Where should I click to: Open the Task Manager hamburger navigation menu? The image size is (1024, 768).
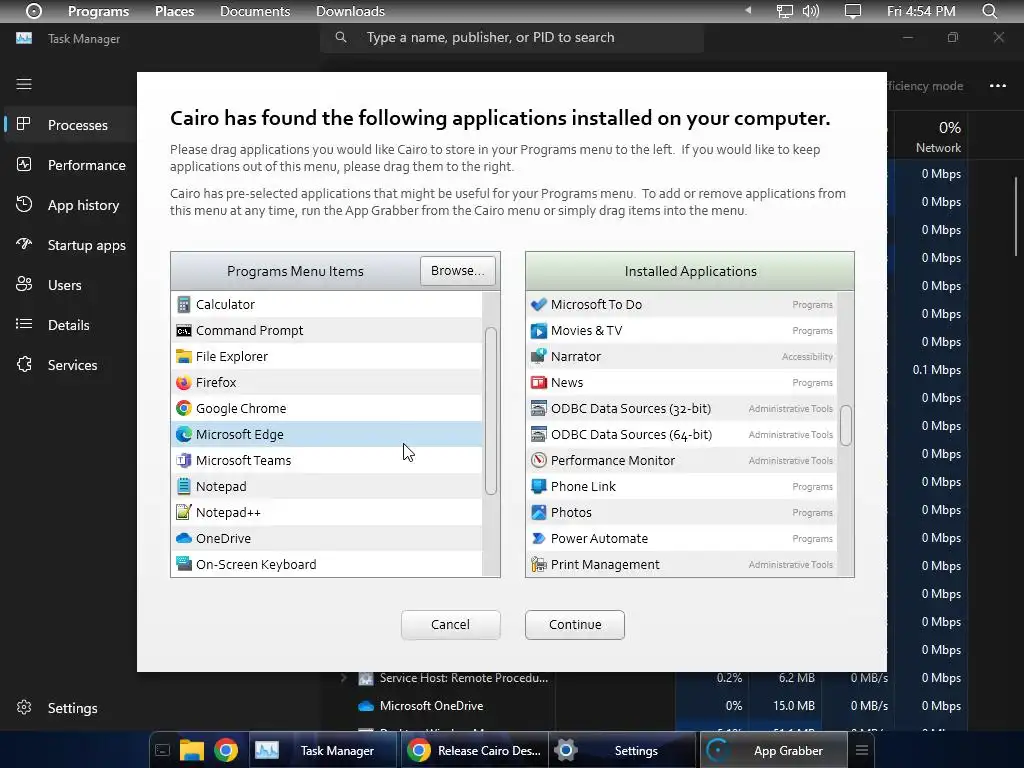click(24, 84)
